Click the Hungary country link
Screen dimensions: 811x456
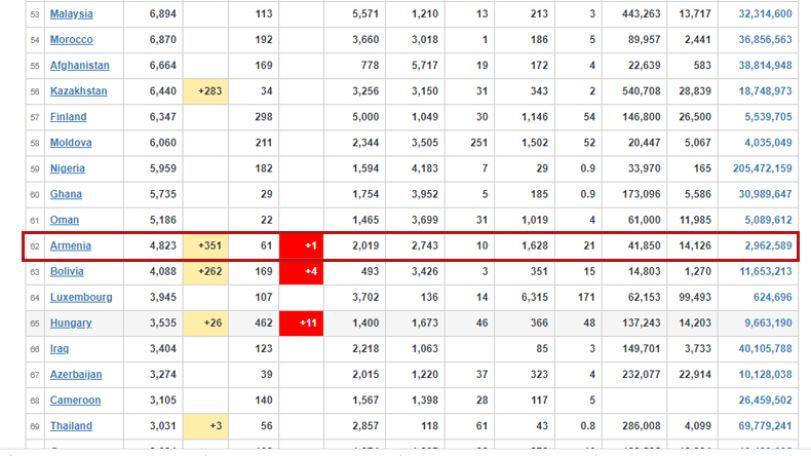click(x=71, y=324)
